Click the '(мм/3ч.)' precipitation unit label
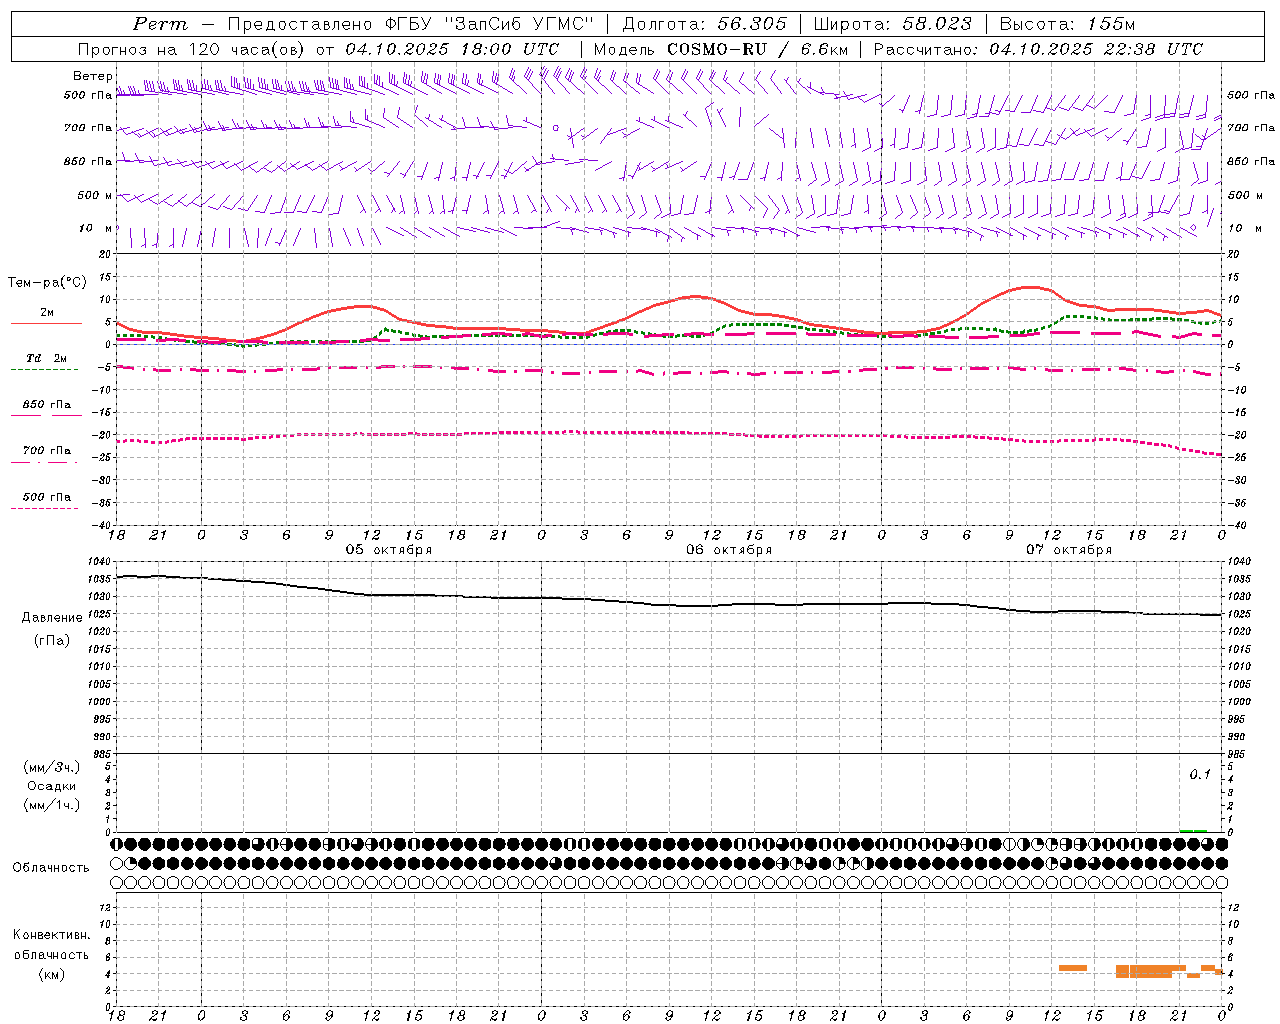 [51, 767]
